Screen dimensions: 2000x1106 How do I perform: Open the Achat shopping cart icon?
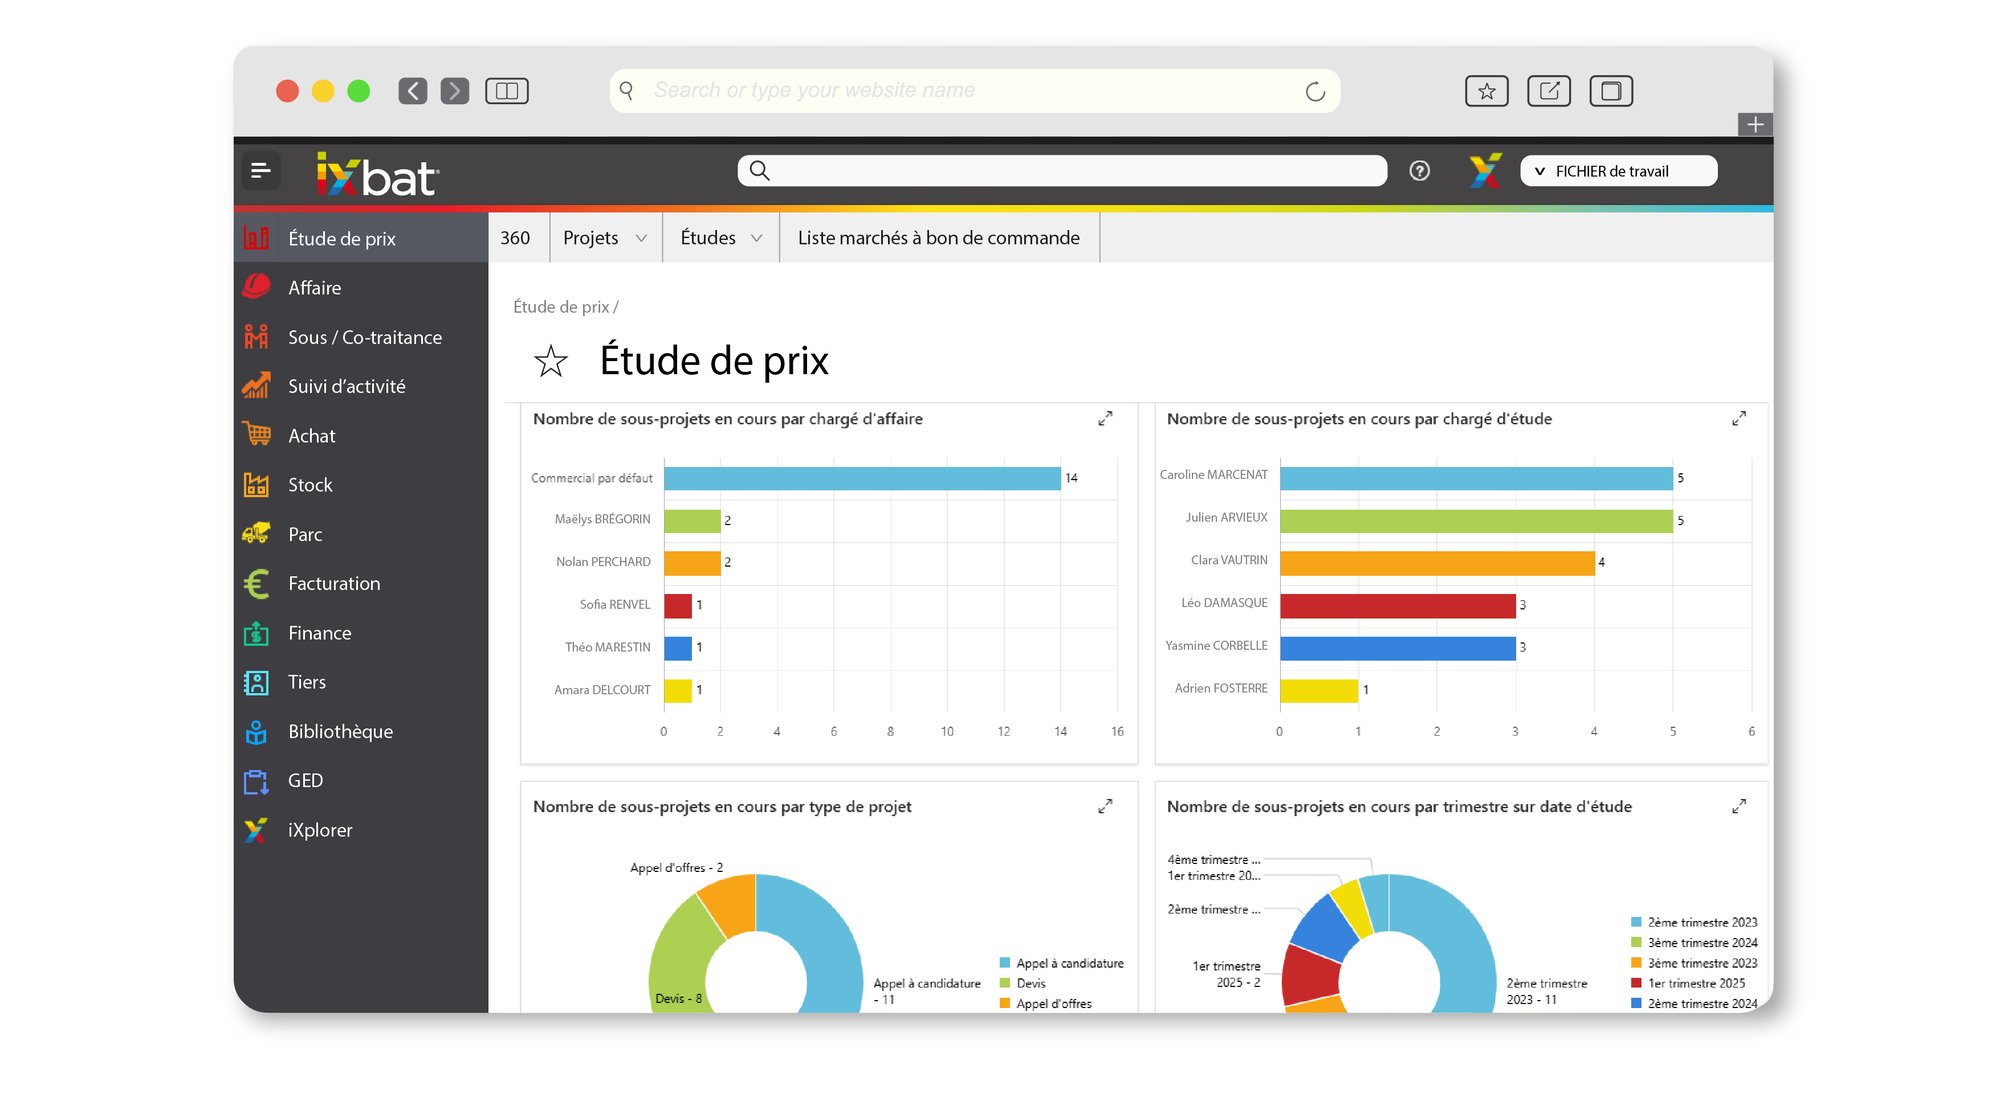coord(257,435)
